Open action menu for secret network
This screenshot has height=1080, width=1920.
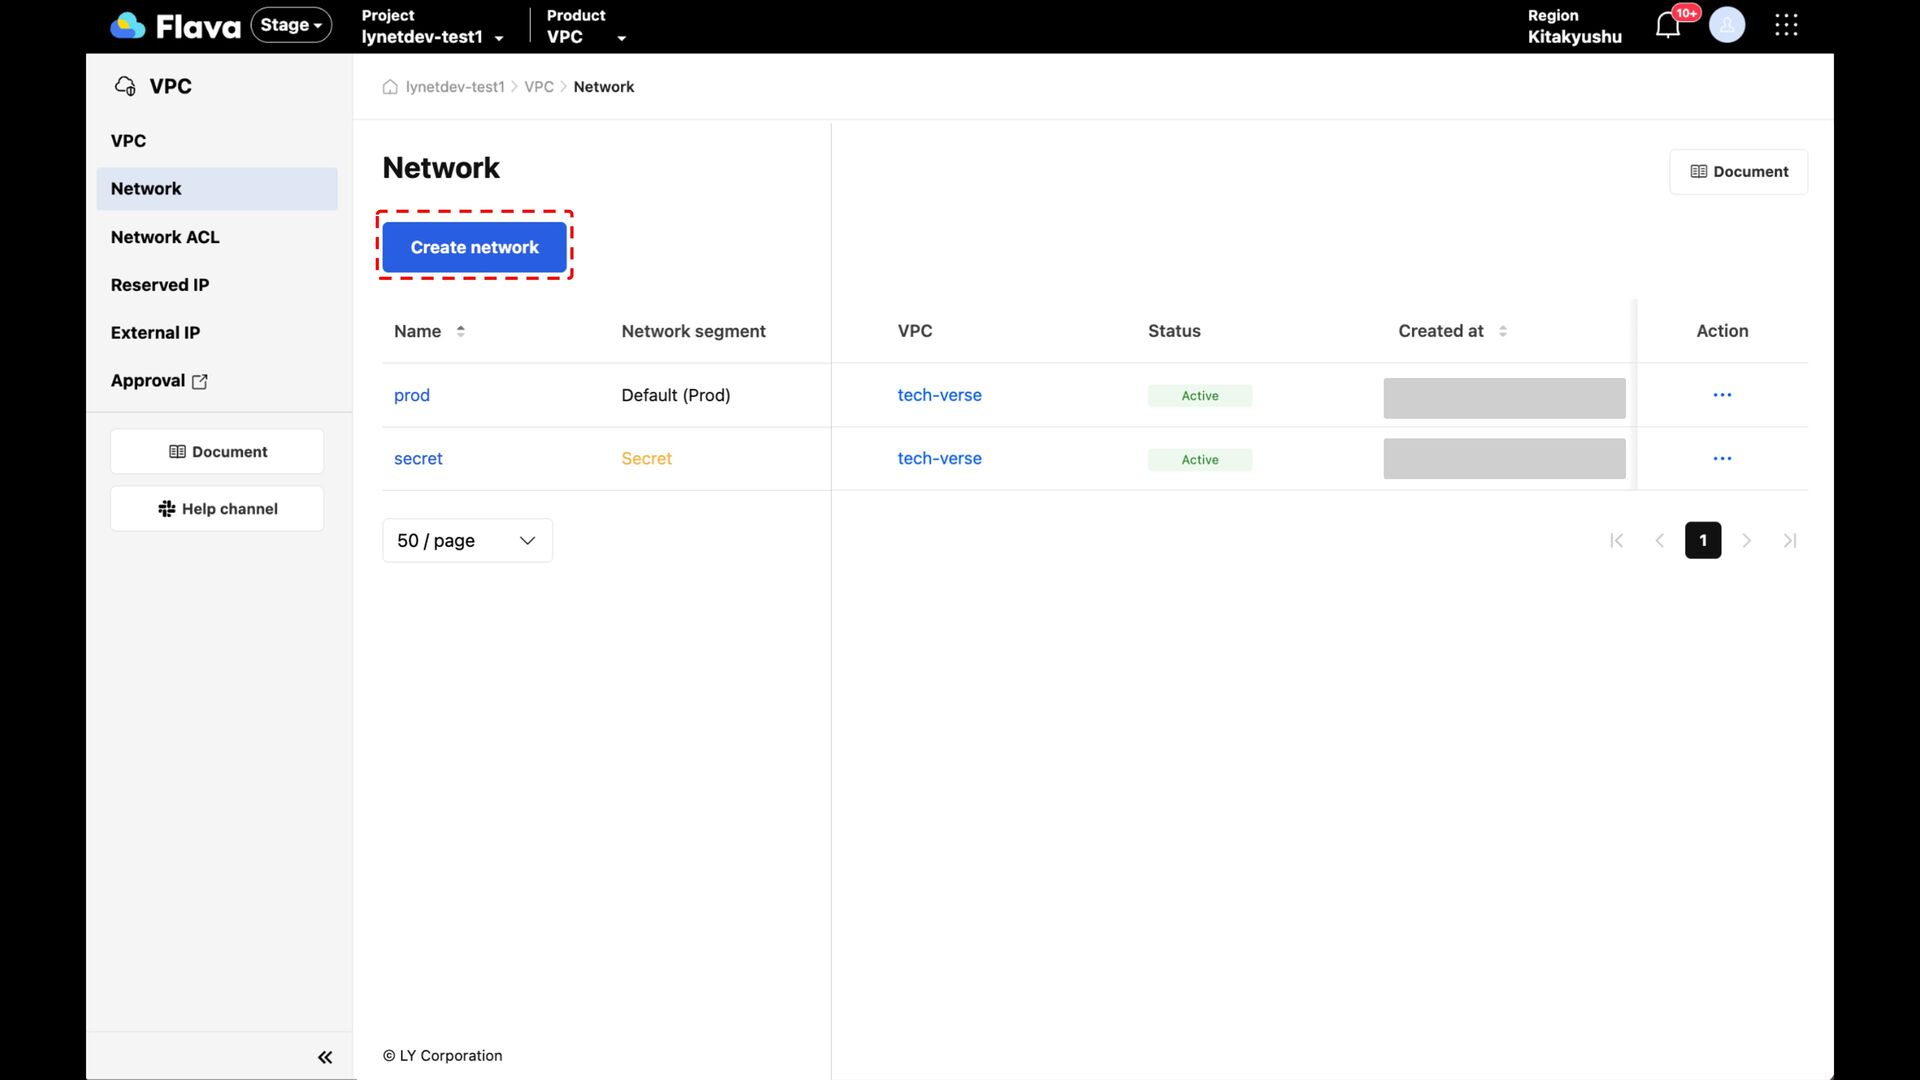tap(1722, 459)
